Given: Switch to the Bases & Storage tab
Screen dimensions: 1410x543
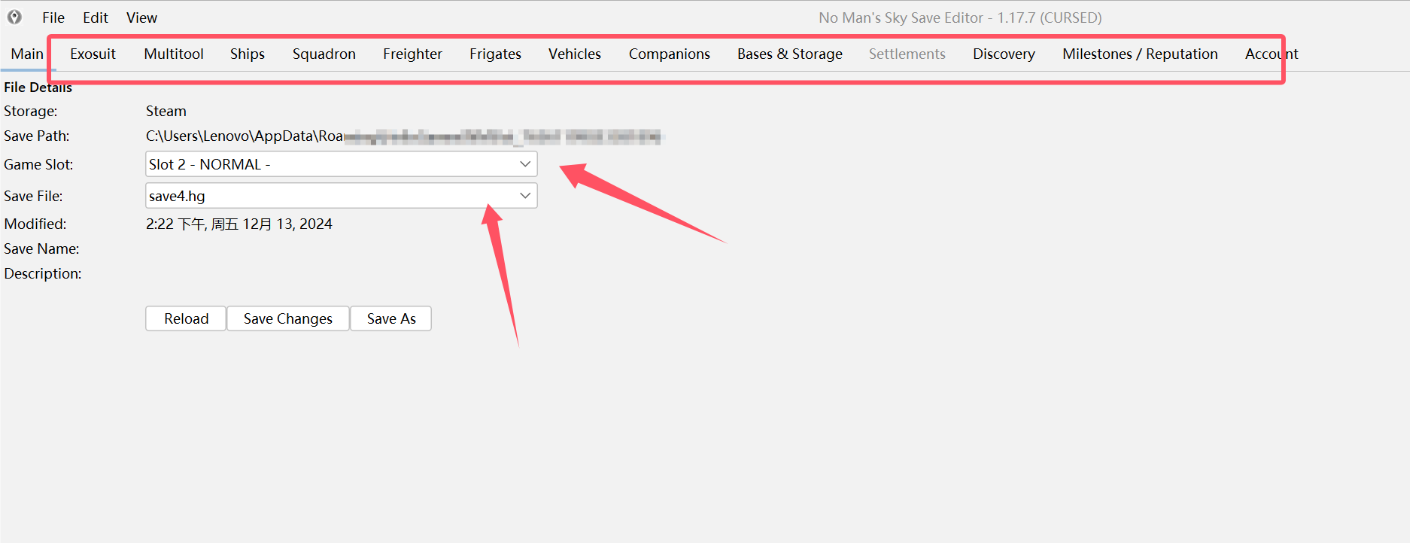Looking at the screenshot, I should click(790, 54).
